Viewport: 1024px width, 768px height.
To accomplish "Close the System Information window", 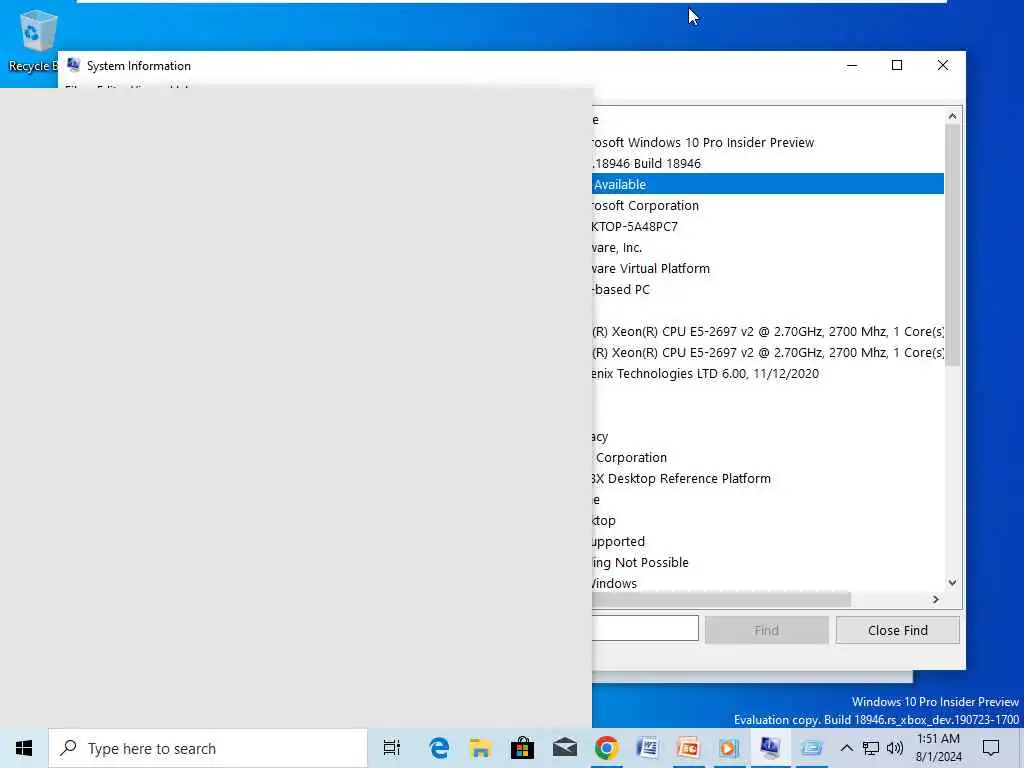I will (942, 65).
